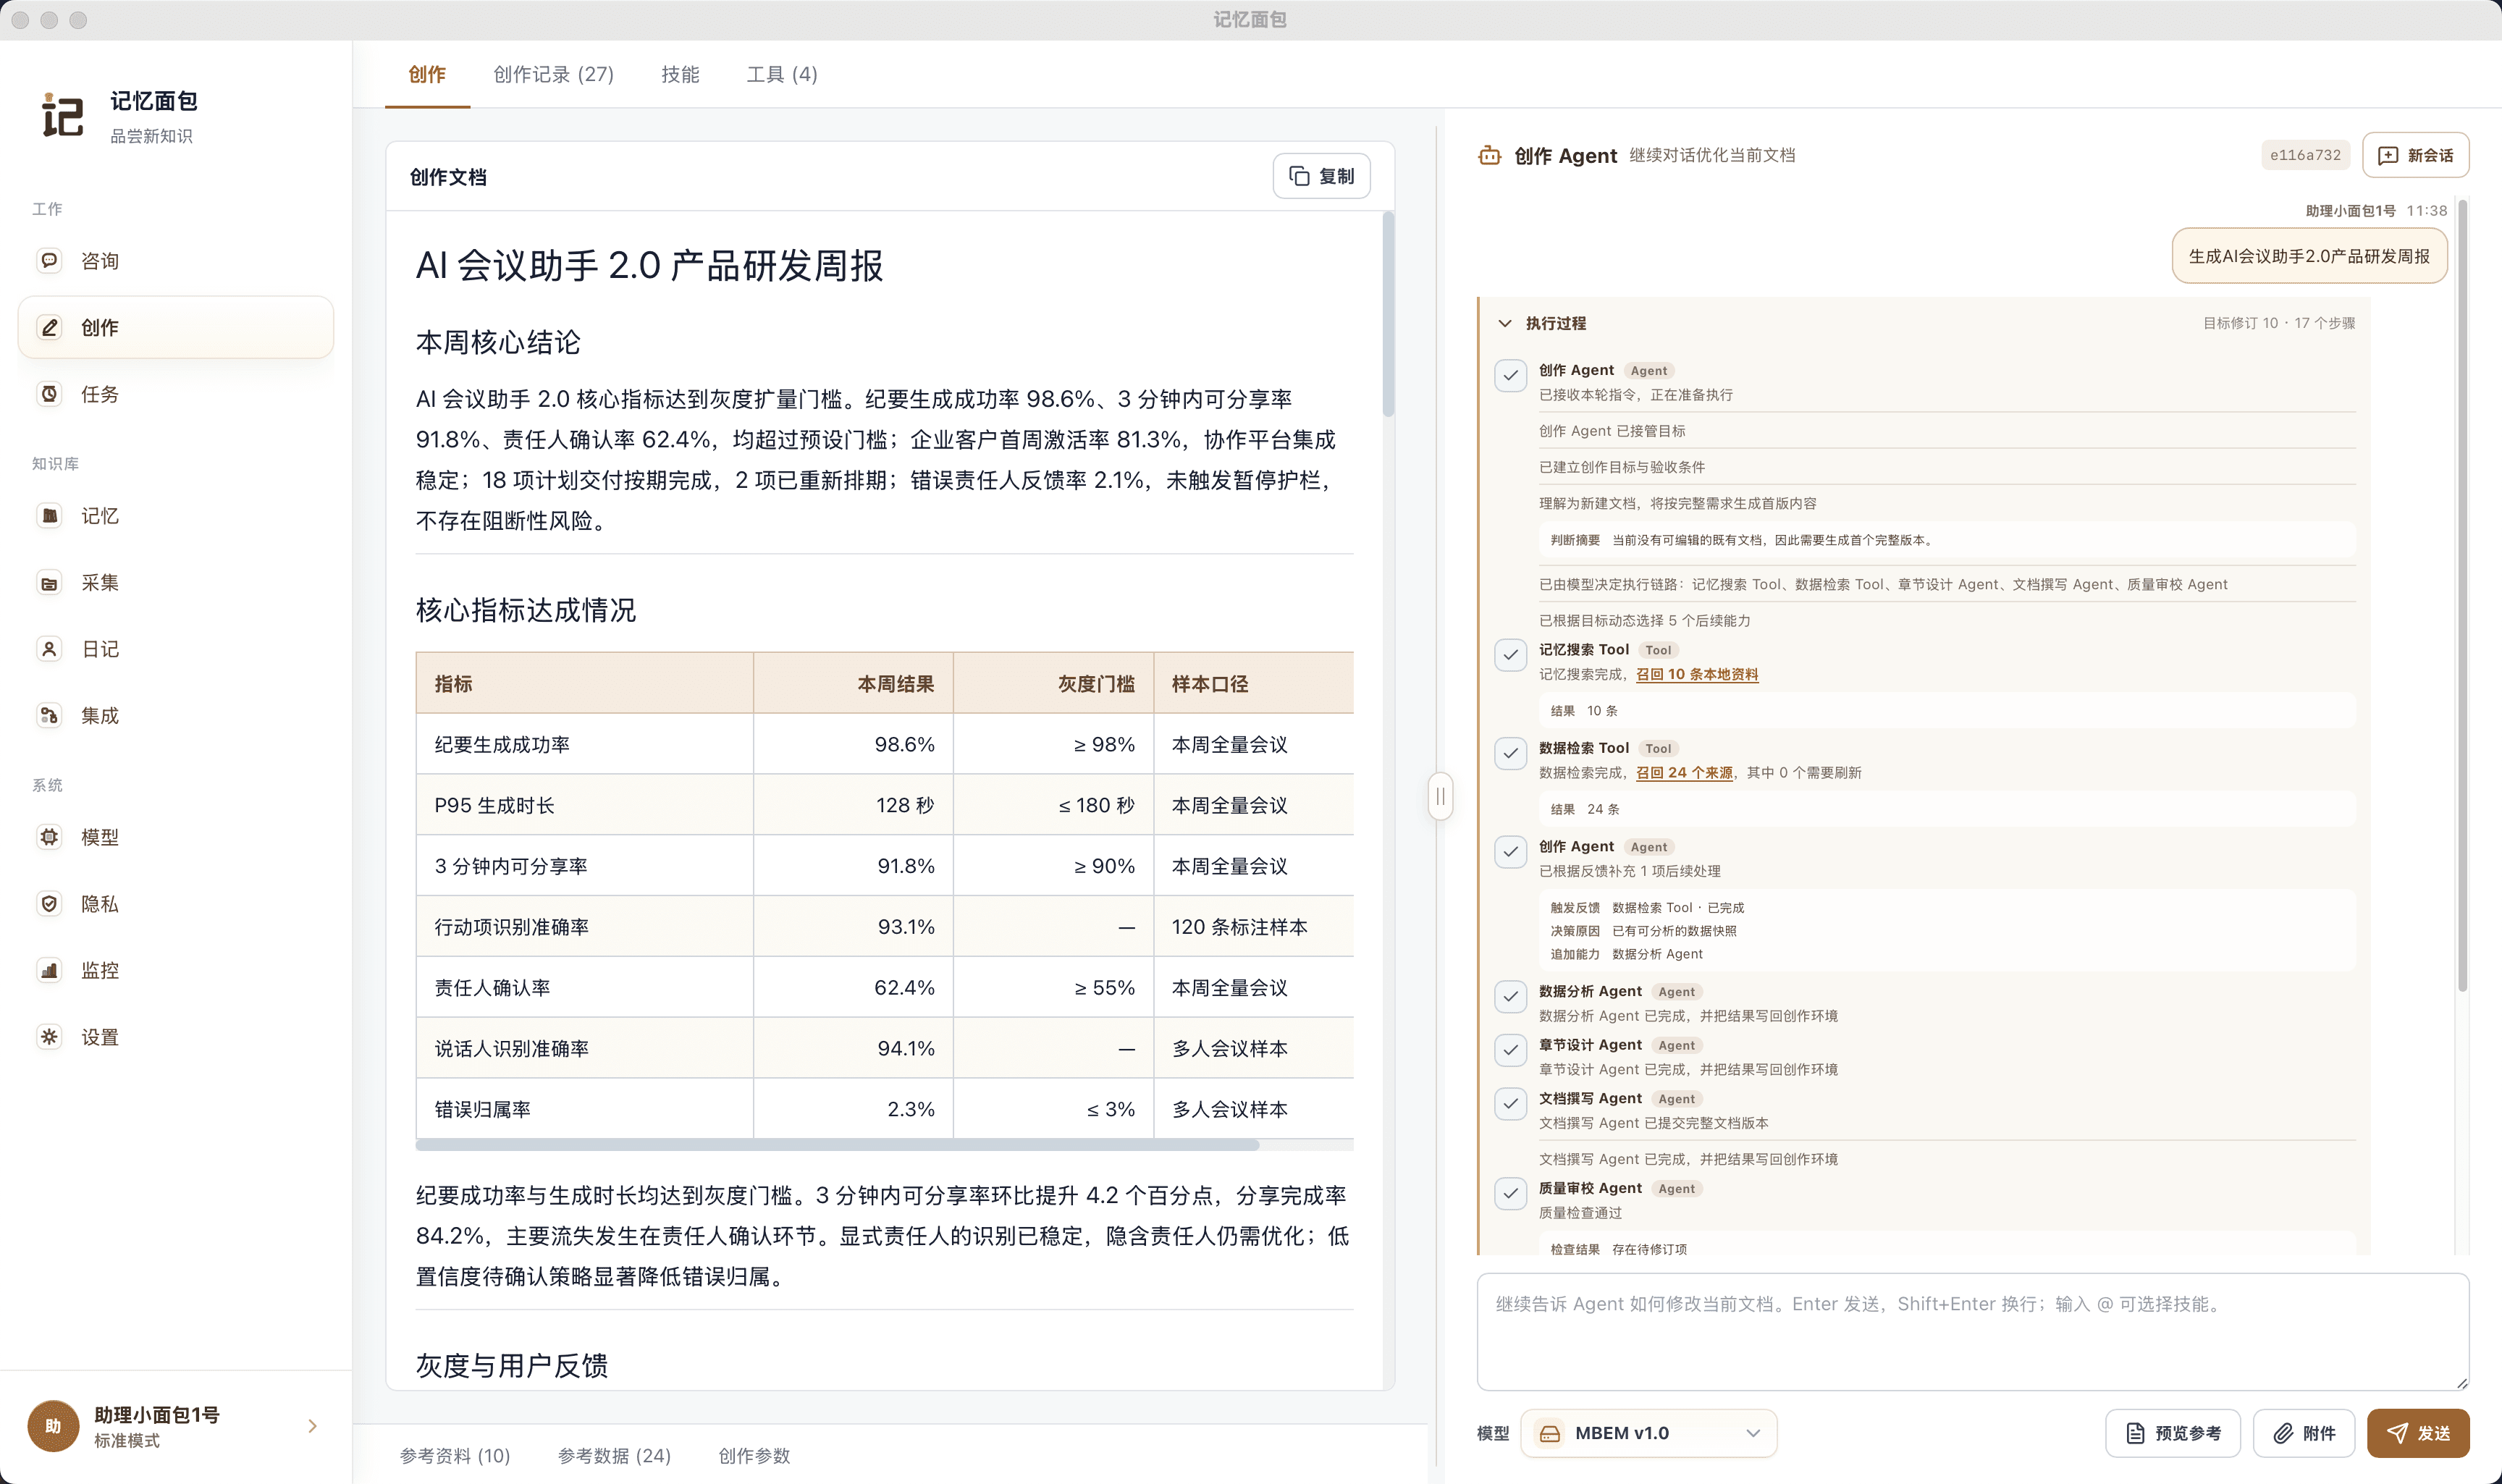Viewport: 2502px width, 1484px height.
Task: Open the 设置 gear icon
Action: (x=49, y=1037)
